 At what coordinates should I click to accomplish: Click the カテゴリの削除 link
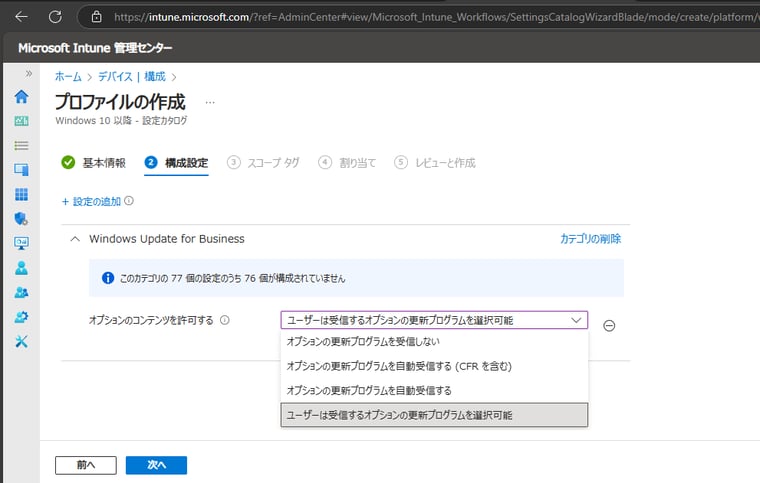pyautogui.click(x=590, y=239)
